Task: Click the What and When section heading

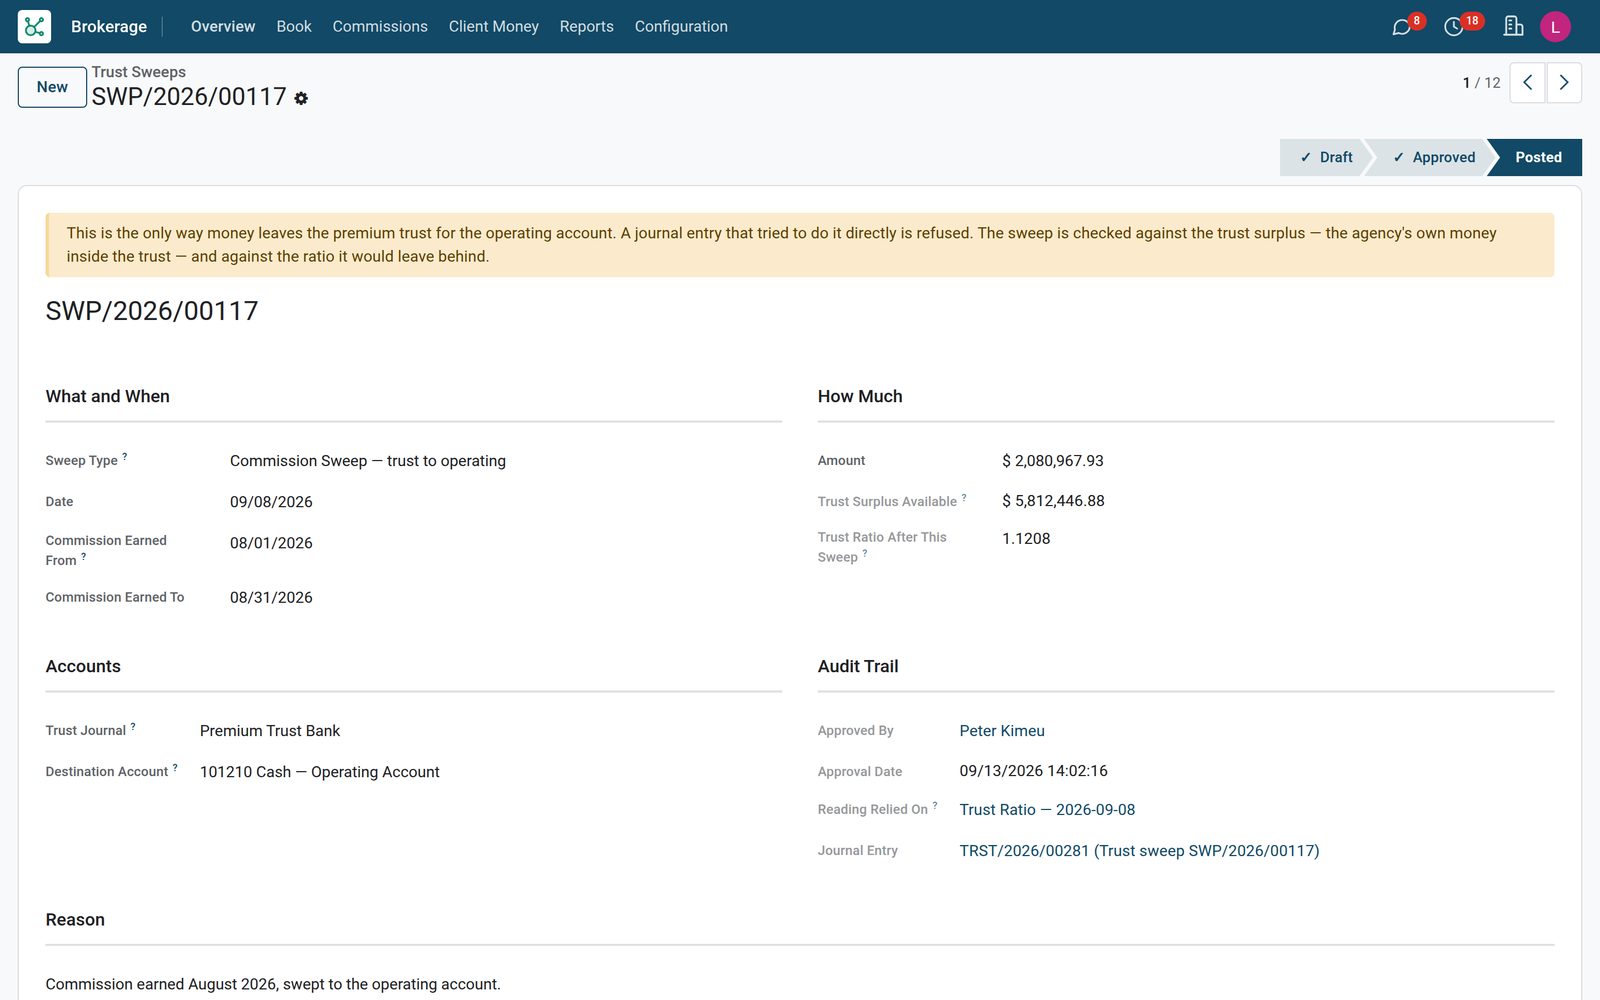Action: [108, 396]
